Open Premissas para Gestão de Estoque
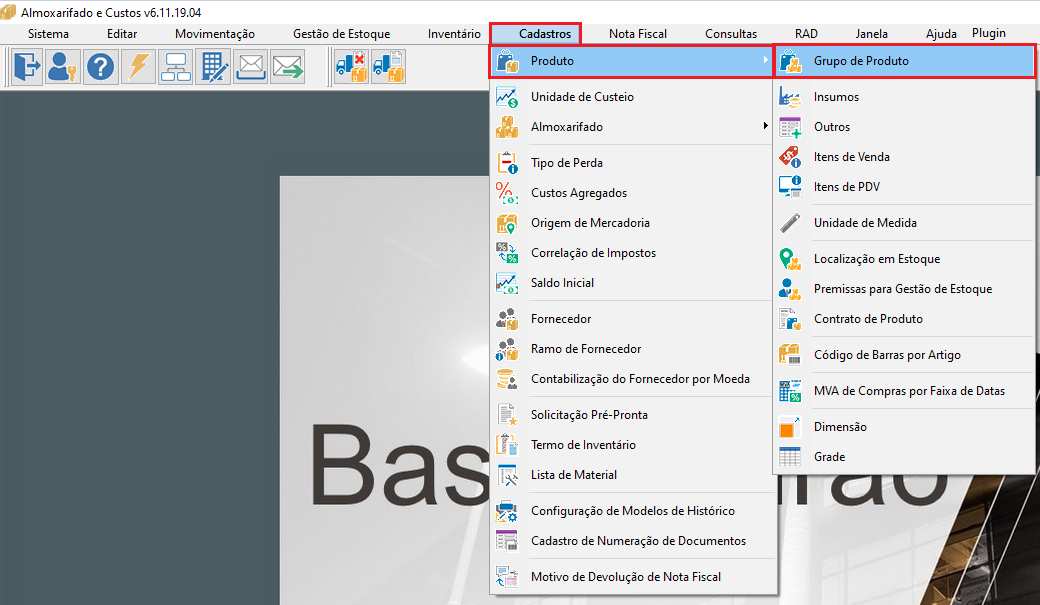The height and width of the screenshot is (605, 1040). click(x=904, y=289)
